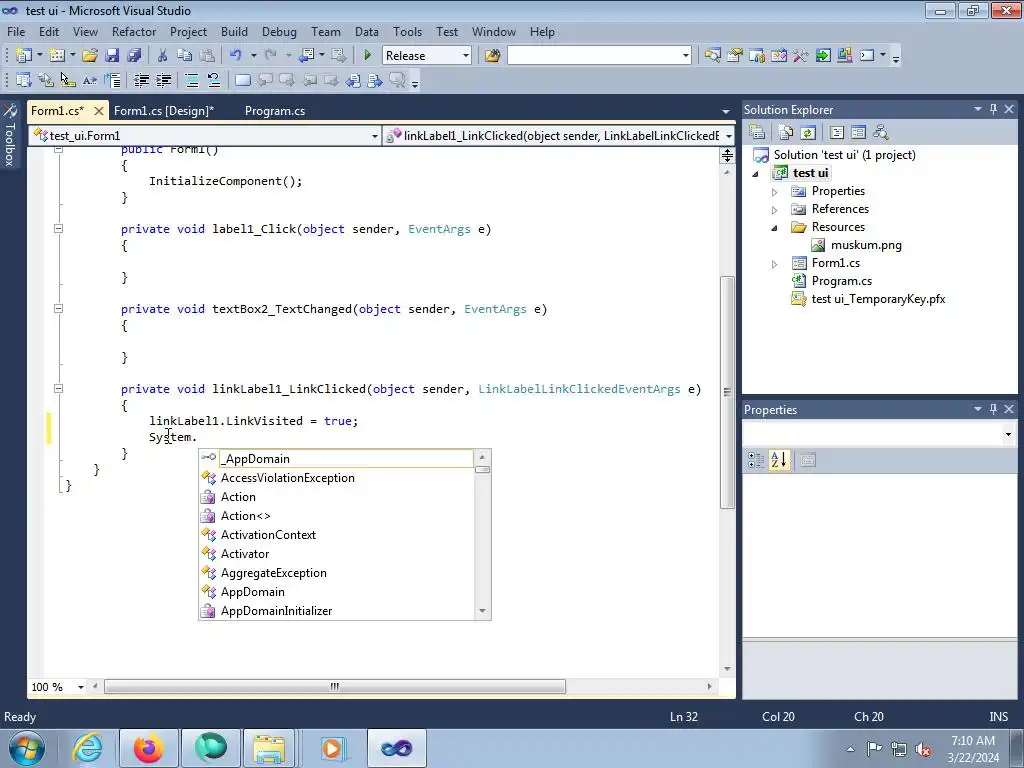The height and width of the screenshot is (768, 1024).
Task: Uncomment the selected lines icon
Action: pyautogui.click(x=214, y=80)
